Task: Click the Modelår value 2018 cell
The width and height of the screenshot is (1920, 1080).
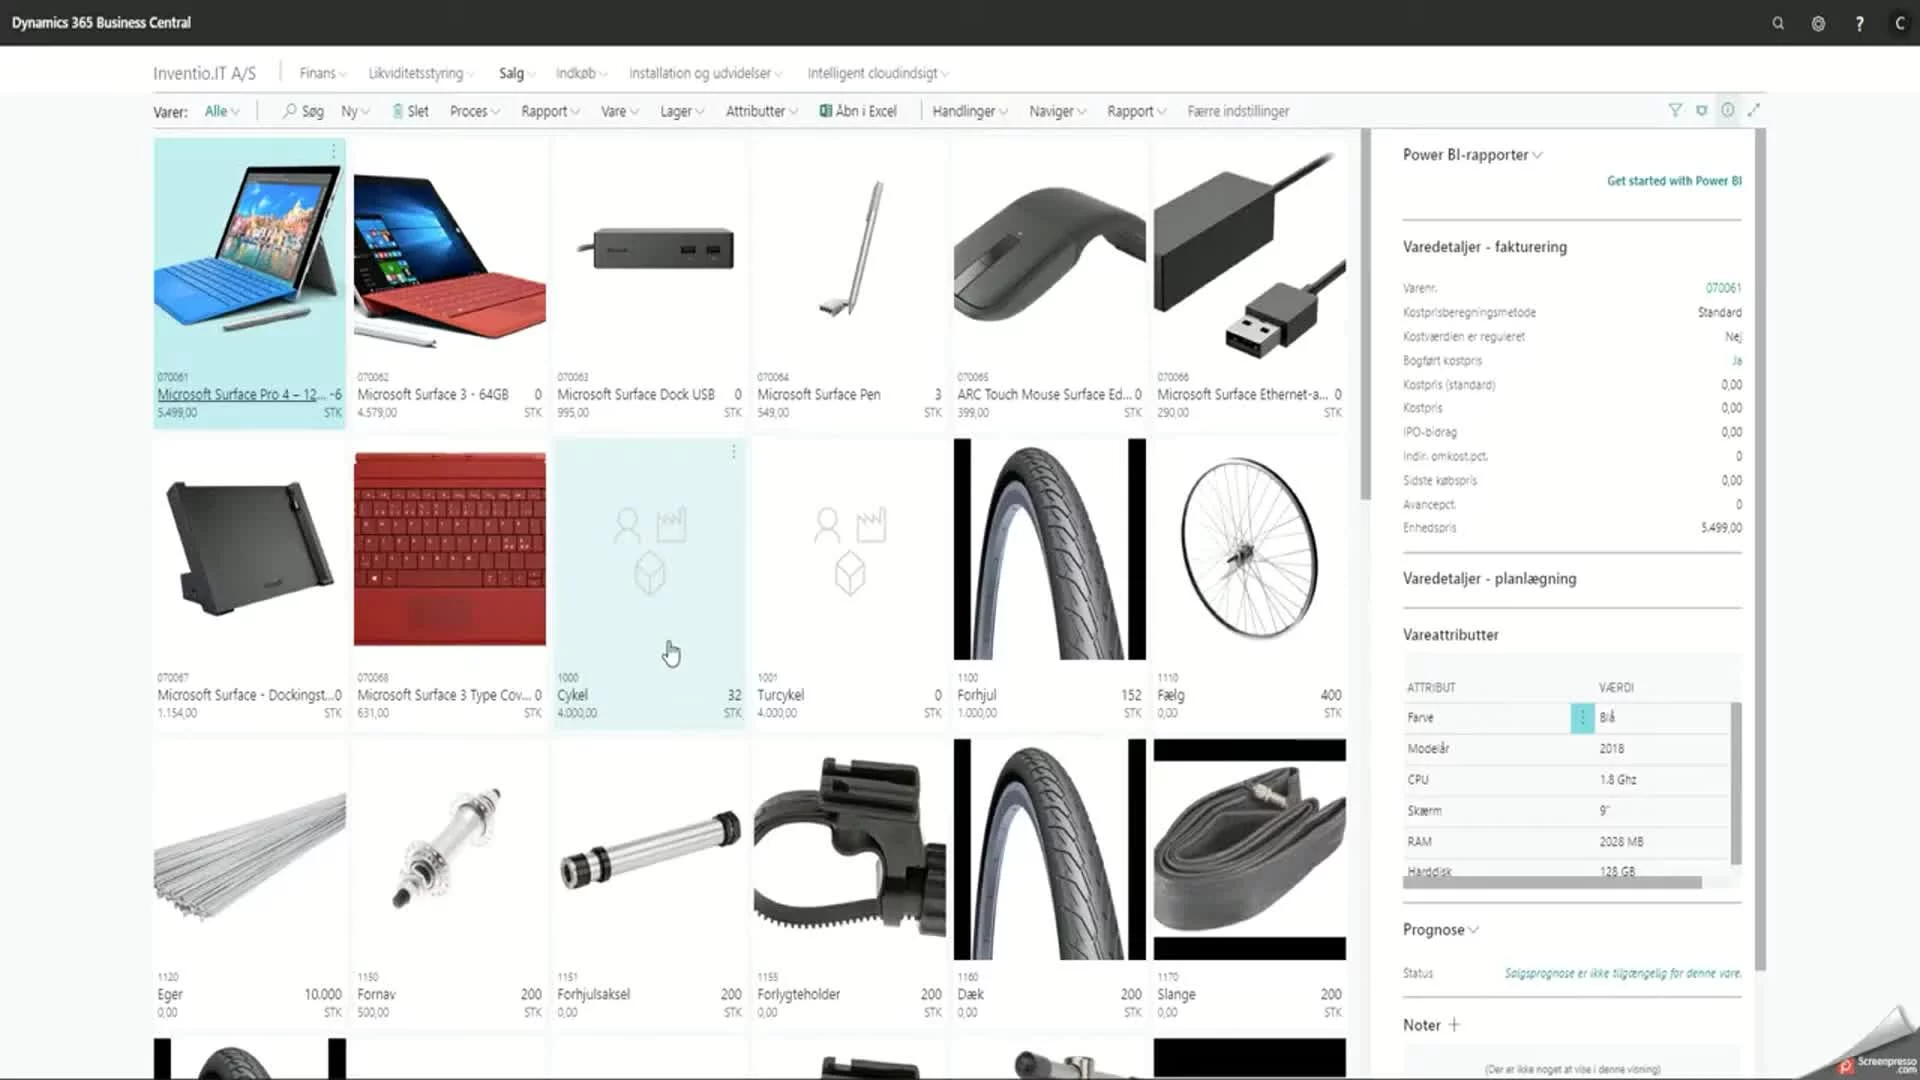Action: pos(1662,748)
